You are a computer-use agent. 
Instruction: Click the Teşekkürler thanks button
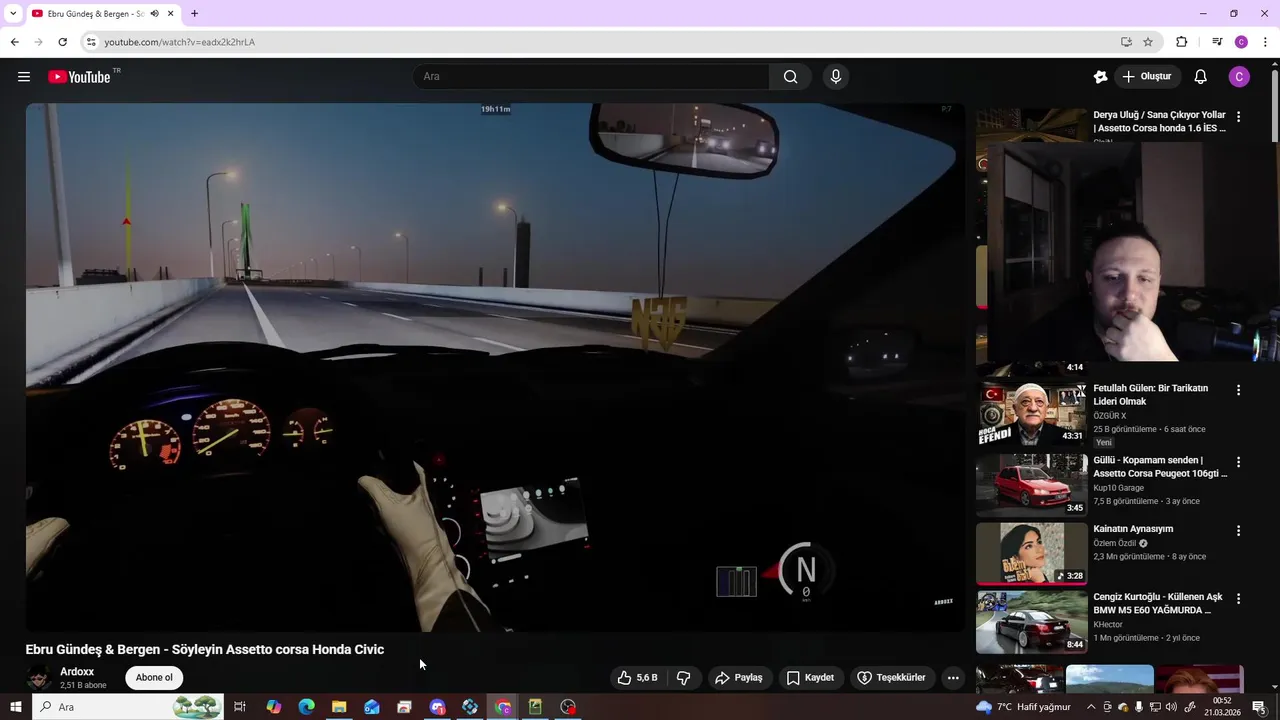892,678
